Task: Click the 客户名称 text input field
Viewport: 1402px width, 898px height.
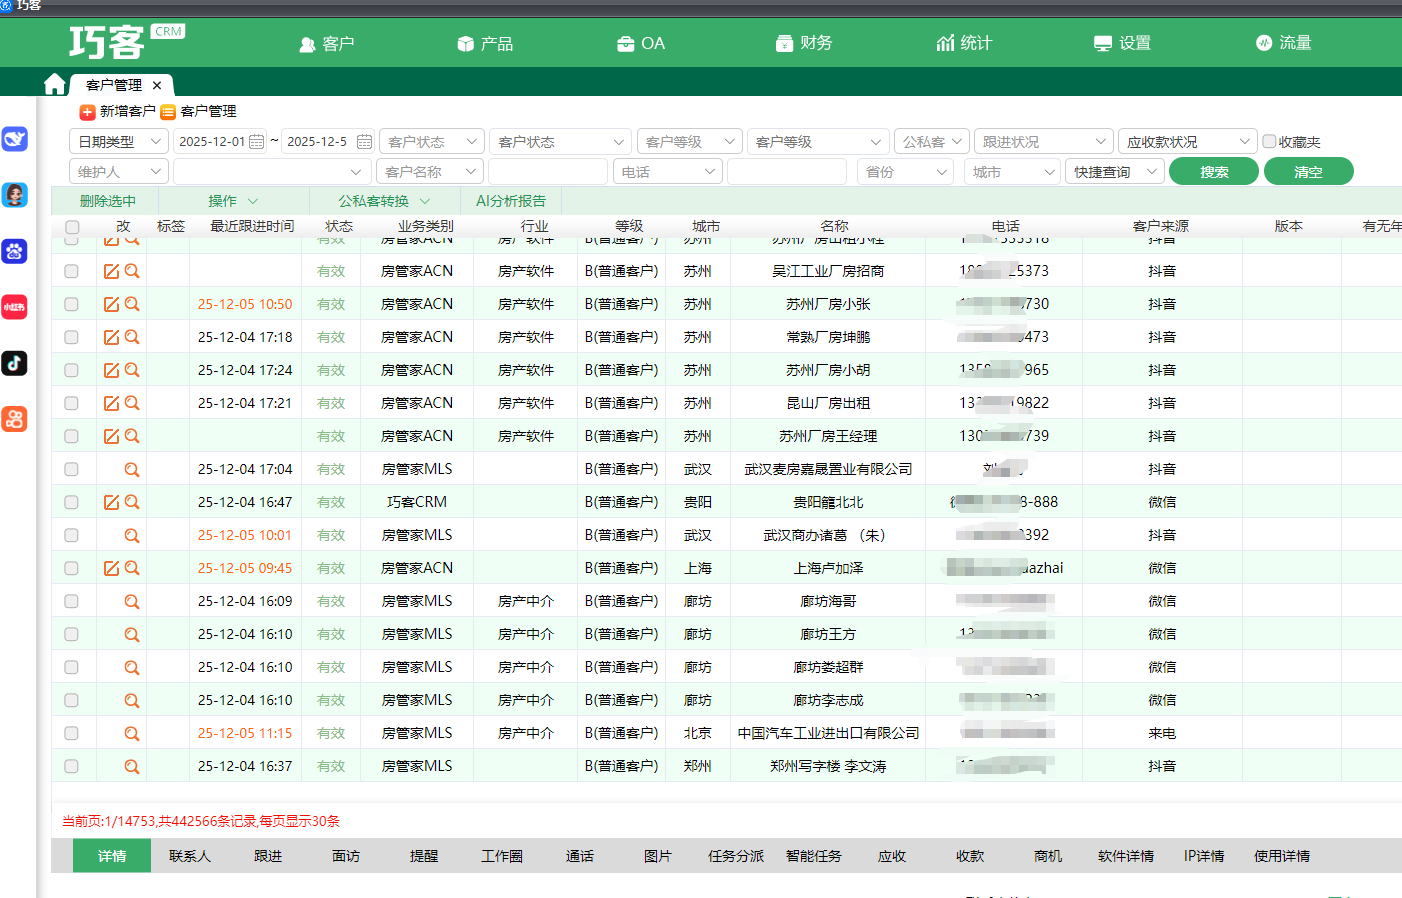Action: pyautogui.click(x=547, y=172)
